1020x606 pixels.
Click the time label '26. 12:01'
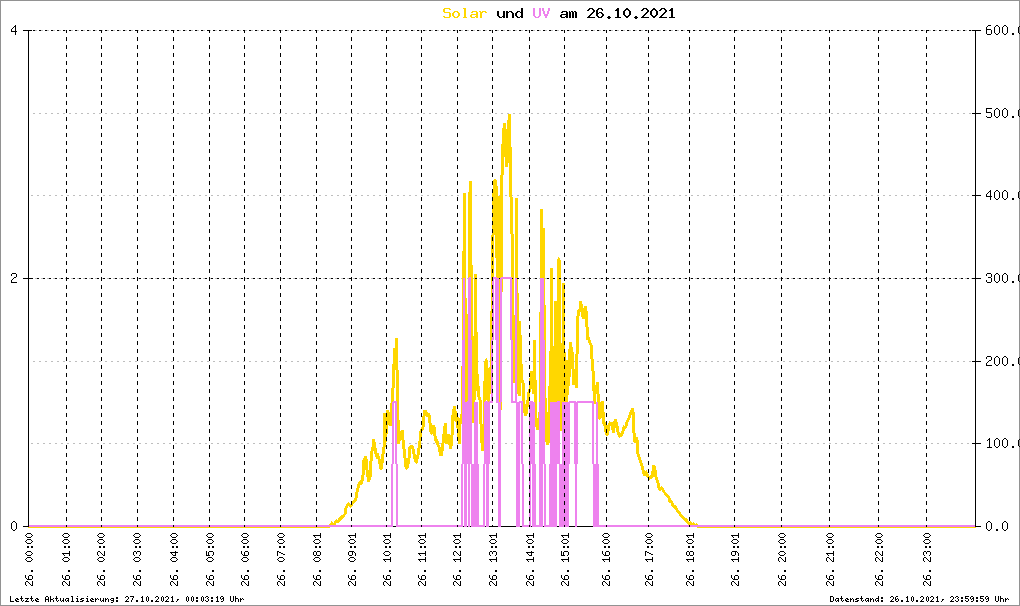tap(458, 560)
